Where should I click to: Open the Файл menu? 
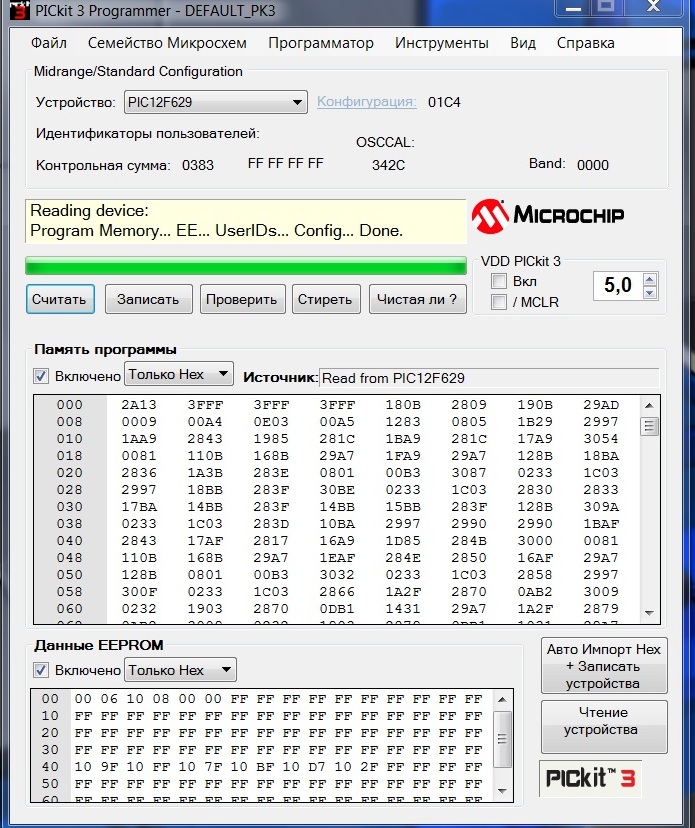coord(49,43)
